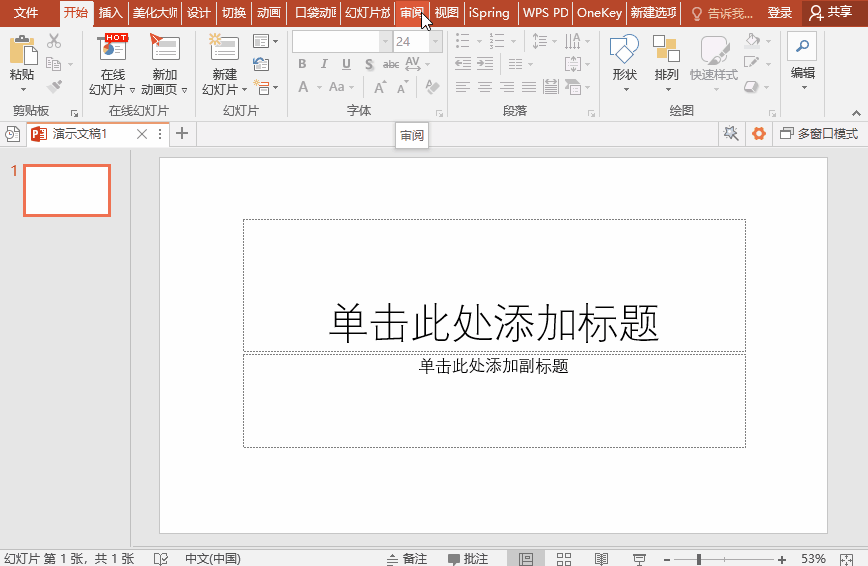868x566 pixels.
Task: Open 快速样式 quick styles
Action: coord(714,63)
